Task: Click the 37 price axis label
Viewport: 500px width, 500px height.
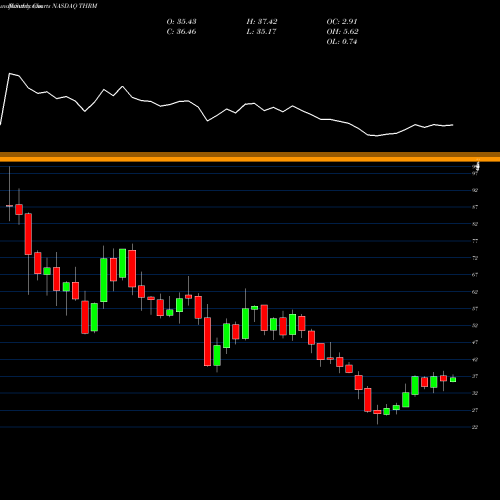Action: pyautogui.click(x=475, y=376)
